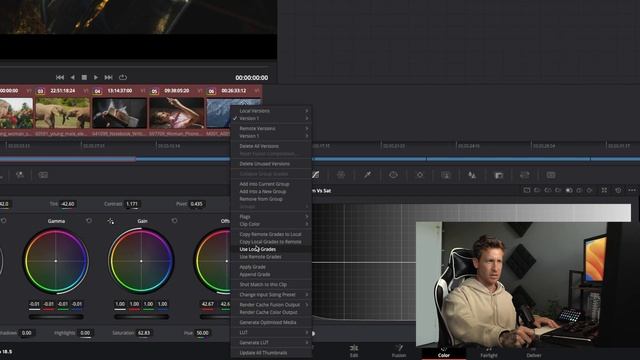Select clip 04 notebook thumbnail
Screen dimensions: 640x360
pyautogui.click(x=120, y=113)
